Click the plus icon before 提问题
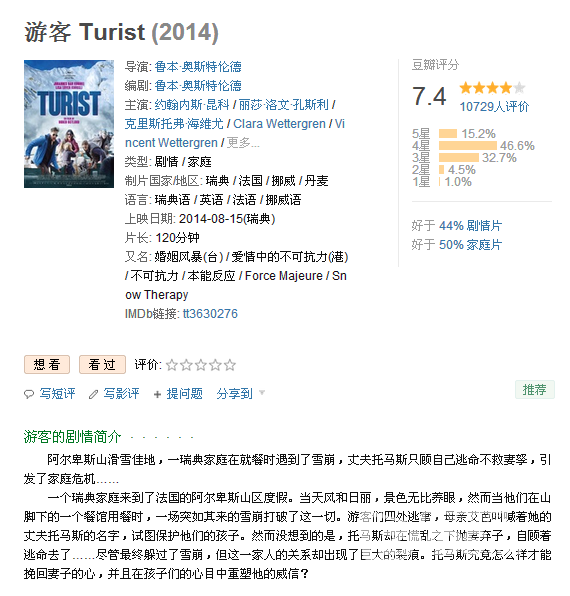The image size is (570, 596). tap(157, 395)
